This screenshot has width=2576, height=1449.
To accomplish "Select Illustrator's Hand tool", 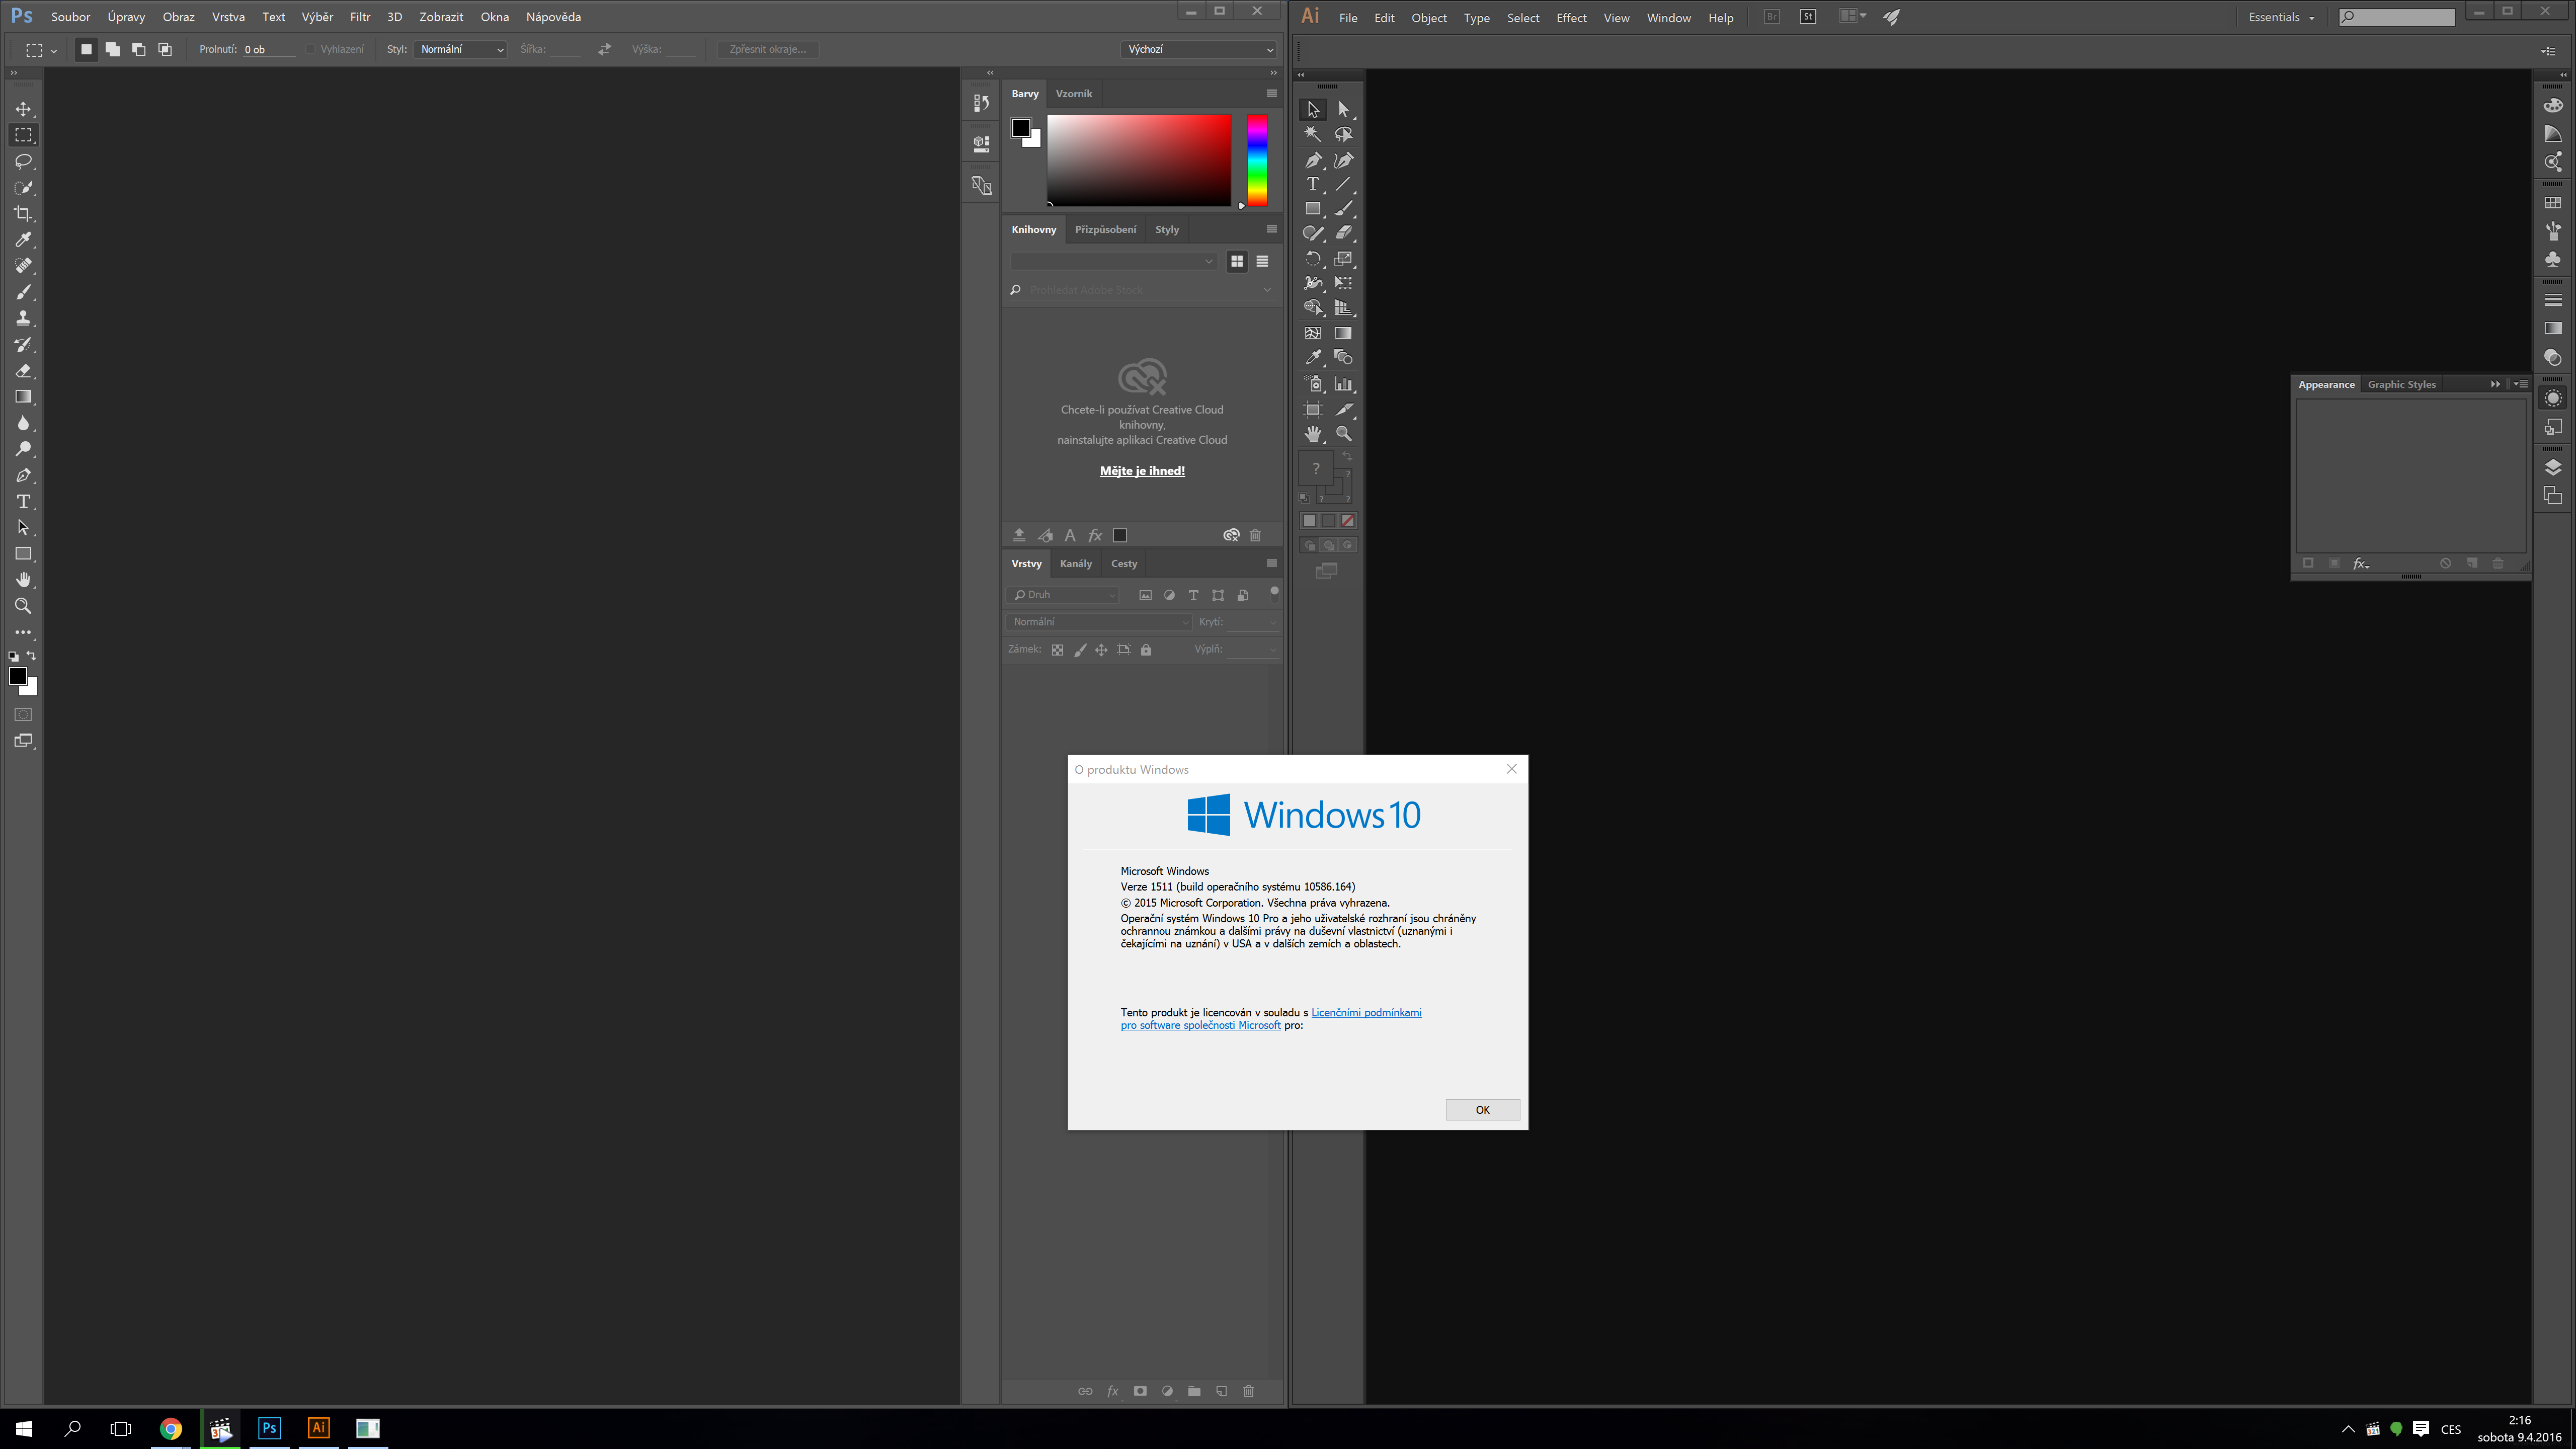I will (1312, 434).
